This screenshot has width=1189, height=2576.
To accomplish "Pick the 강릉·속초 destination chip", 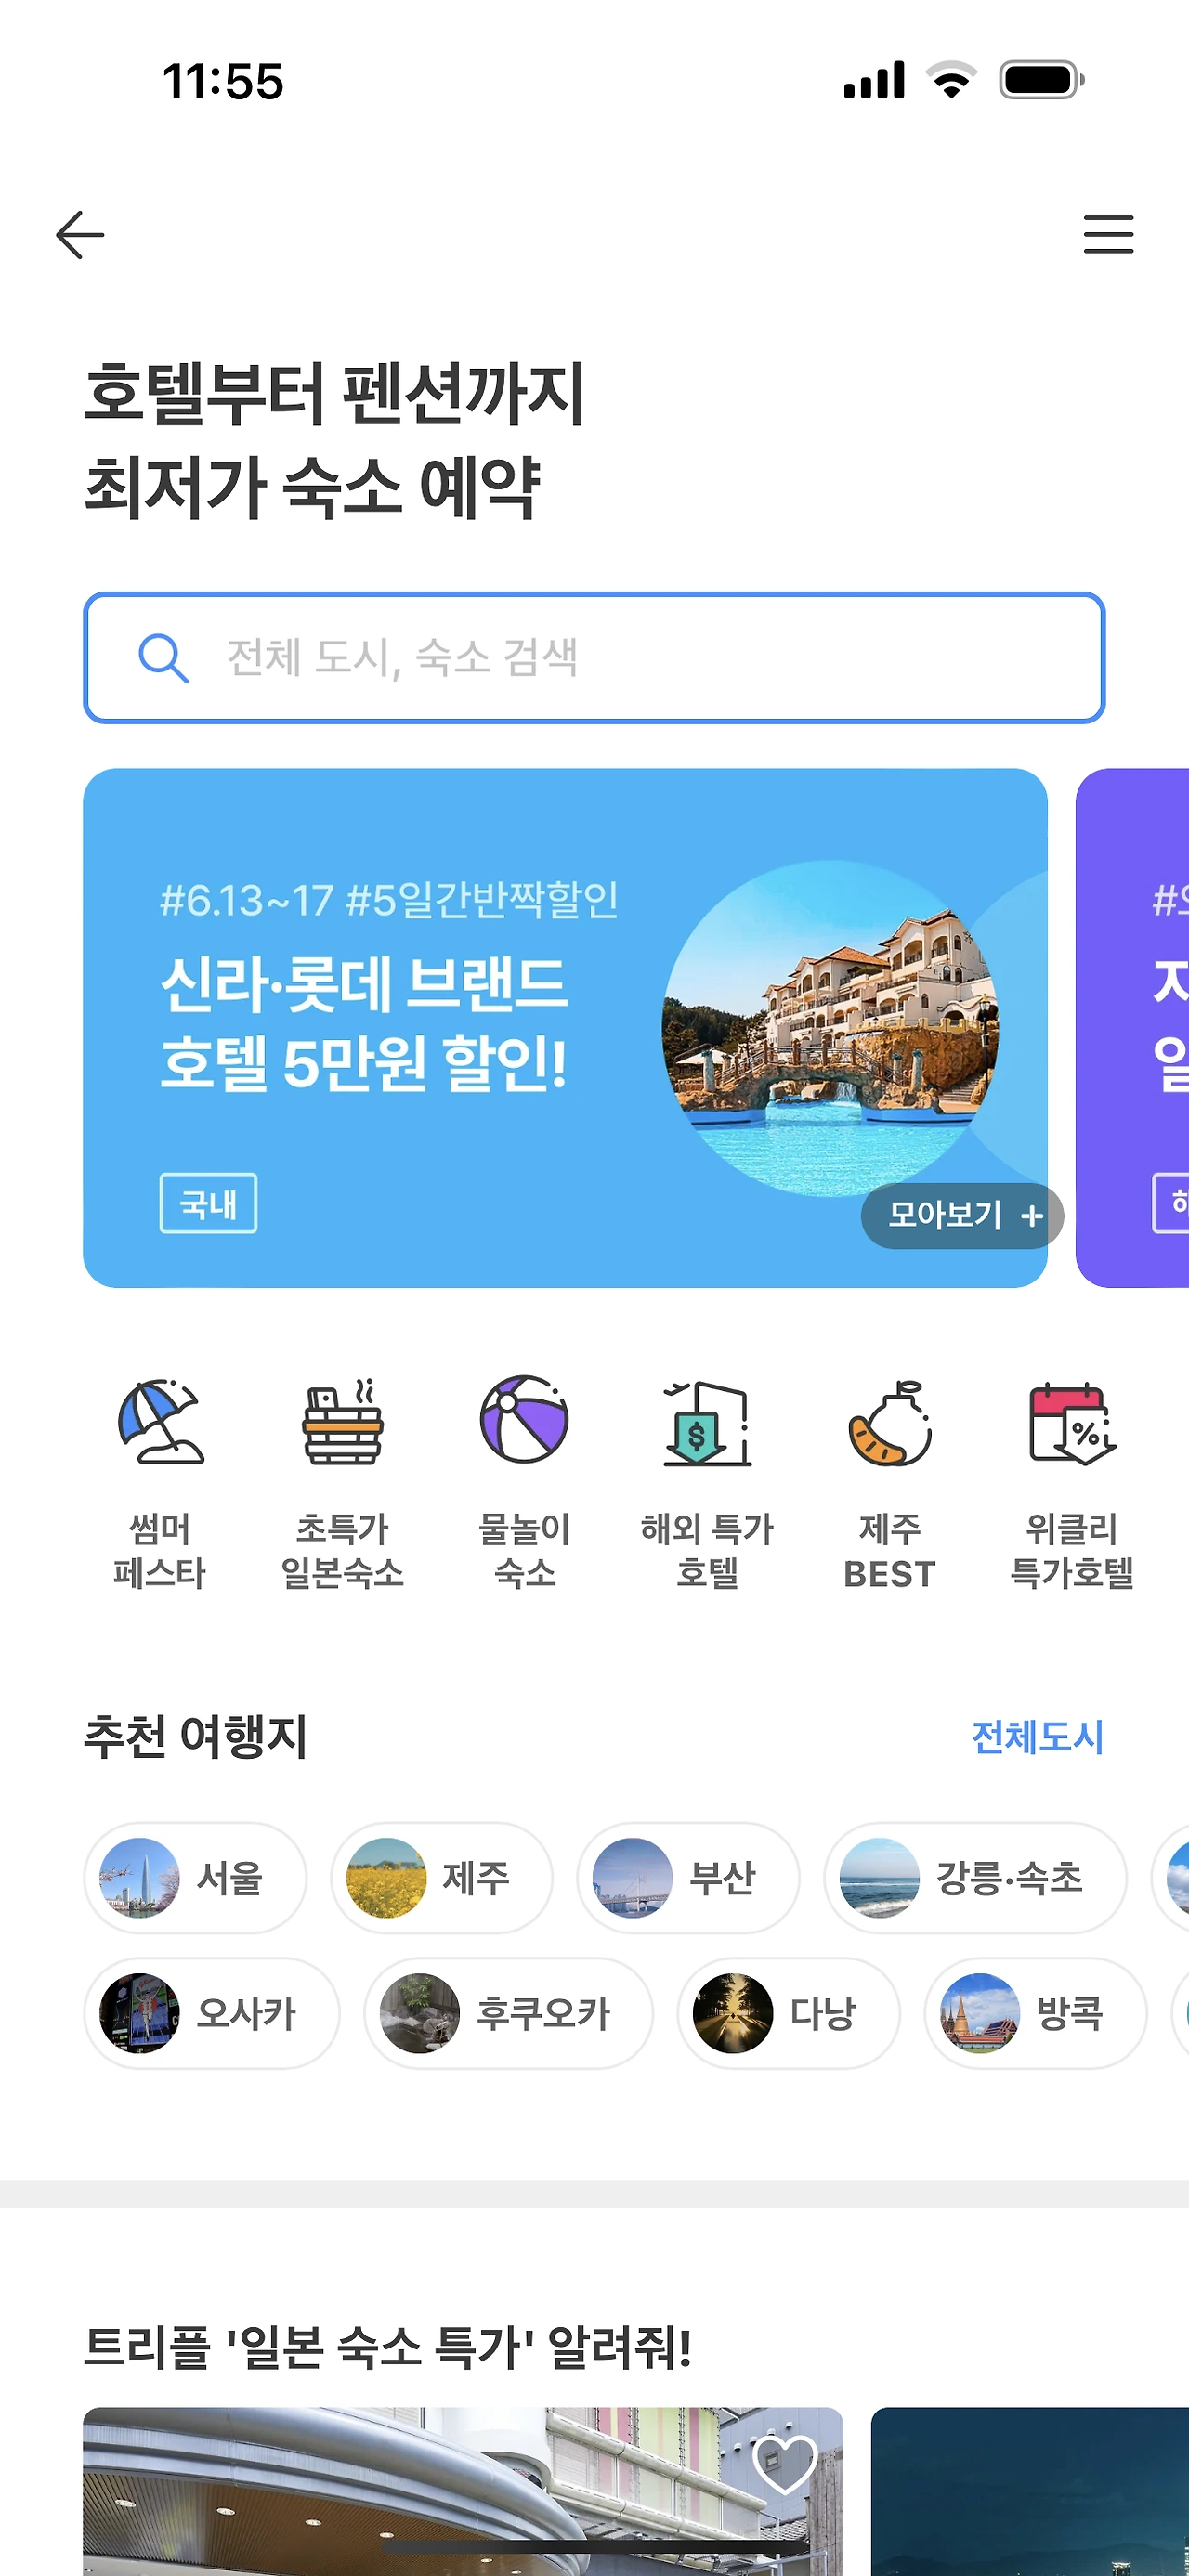I will click(975, 1877).
